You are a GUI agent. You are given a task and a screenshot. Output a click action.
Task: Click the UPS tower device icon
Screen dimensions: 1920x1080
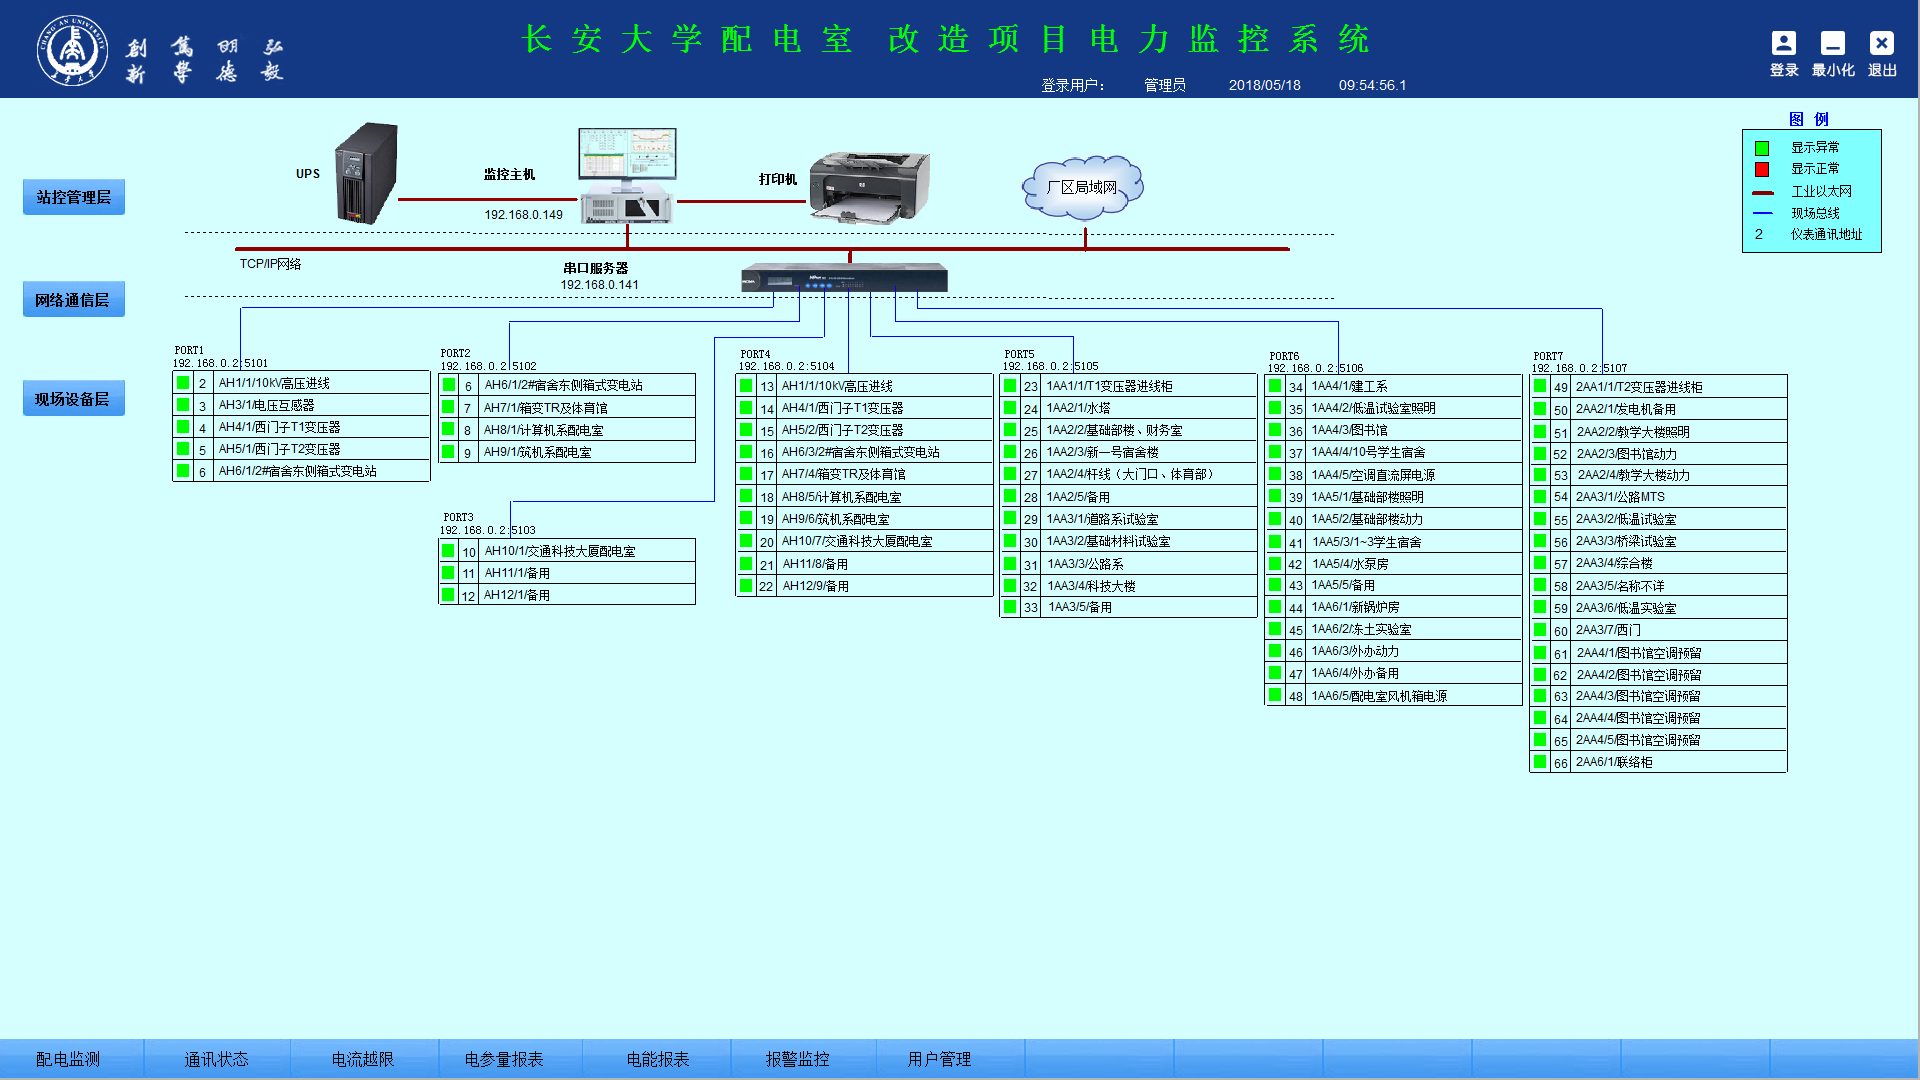click(x=366, y=173)
